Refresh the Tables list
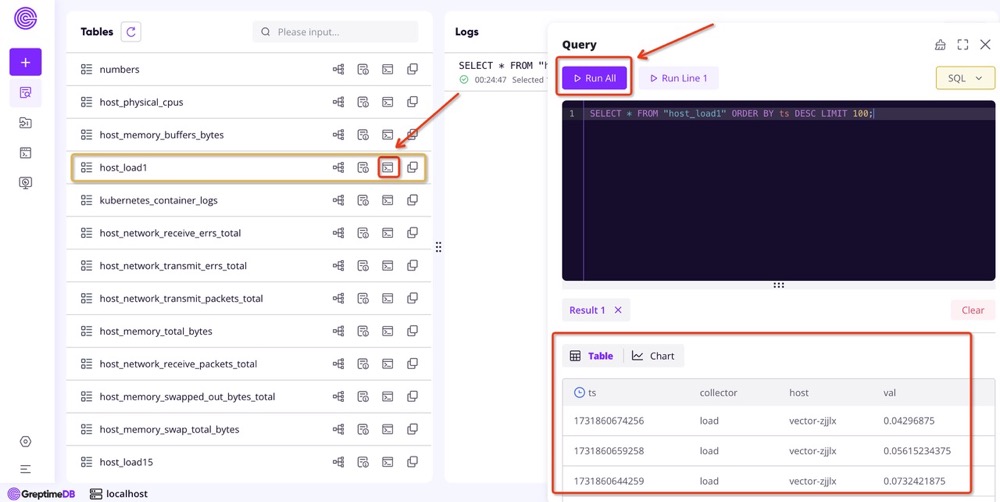 click(x=130, y=32)
